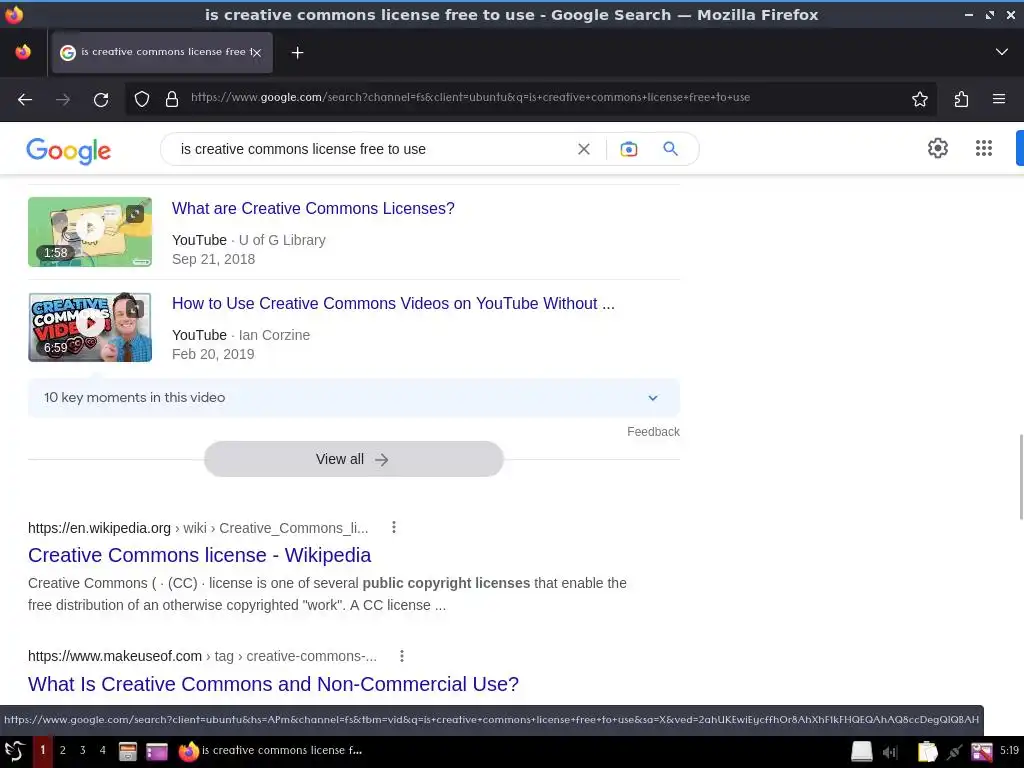View site security lock info
Image resolution: width=1024 pixels, height=768 pixels.
click(x=172, y=99)
